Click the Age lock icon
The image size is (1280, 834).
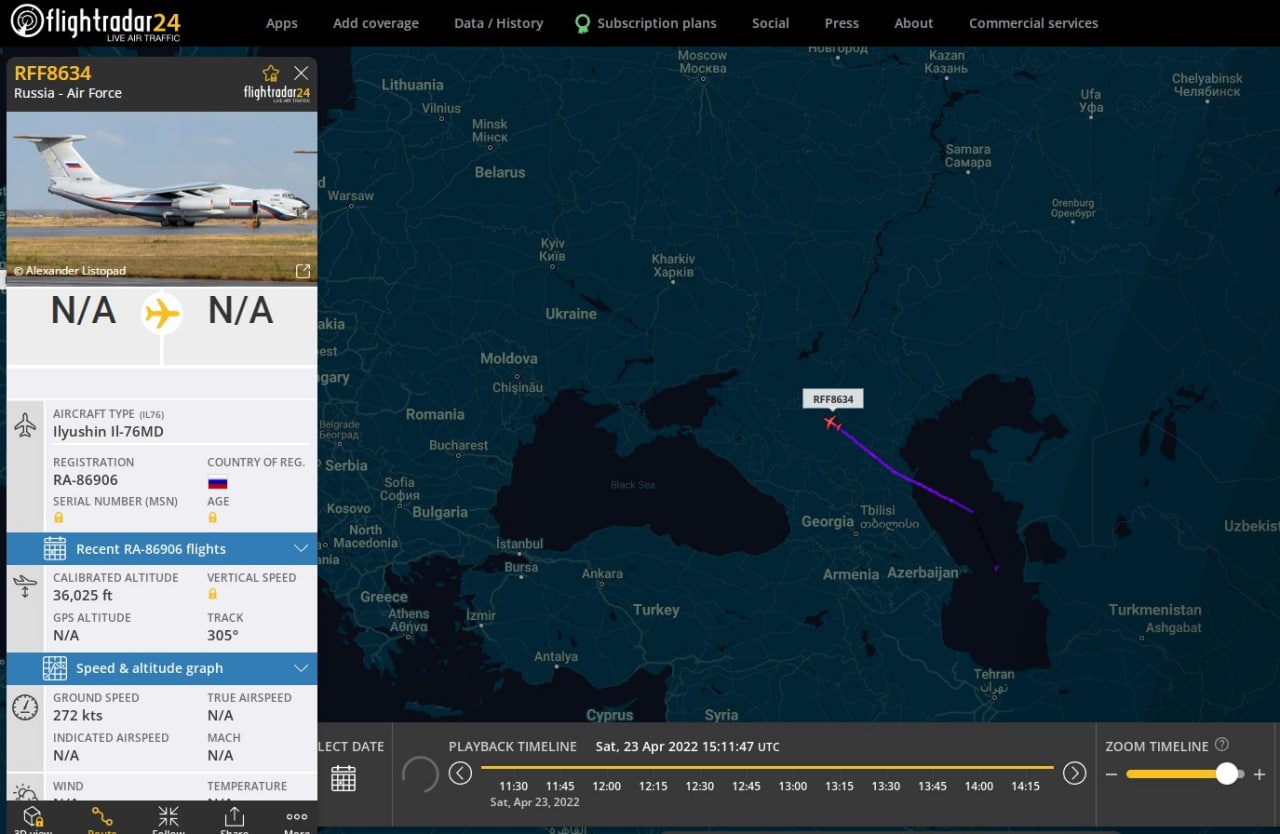click(x=212, y=518)
